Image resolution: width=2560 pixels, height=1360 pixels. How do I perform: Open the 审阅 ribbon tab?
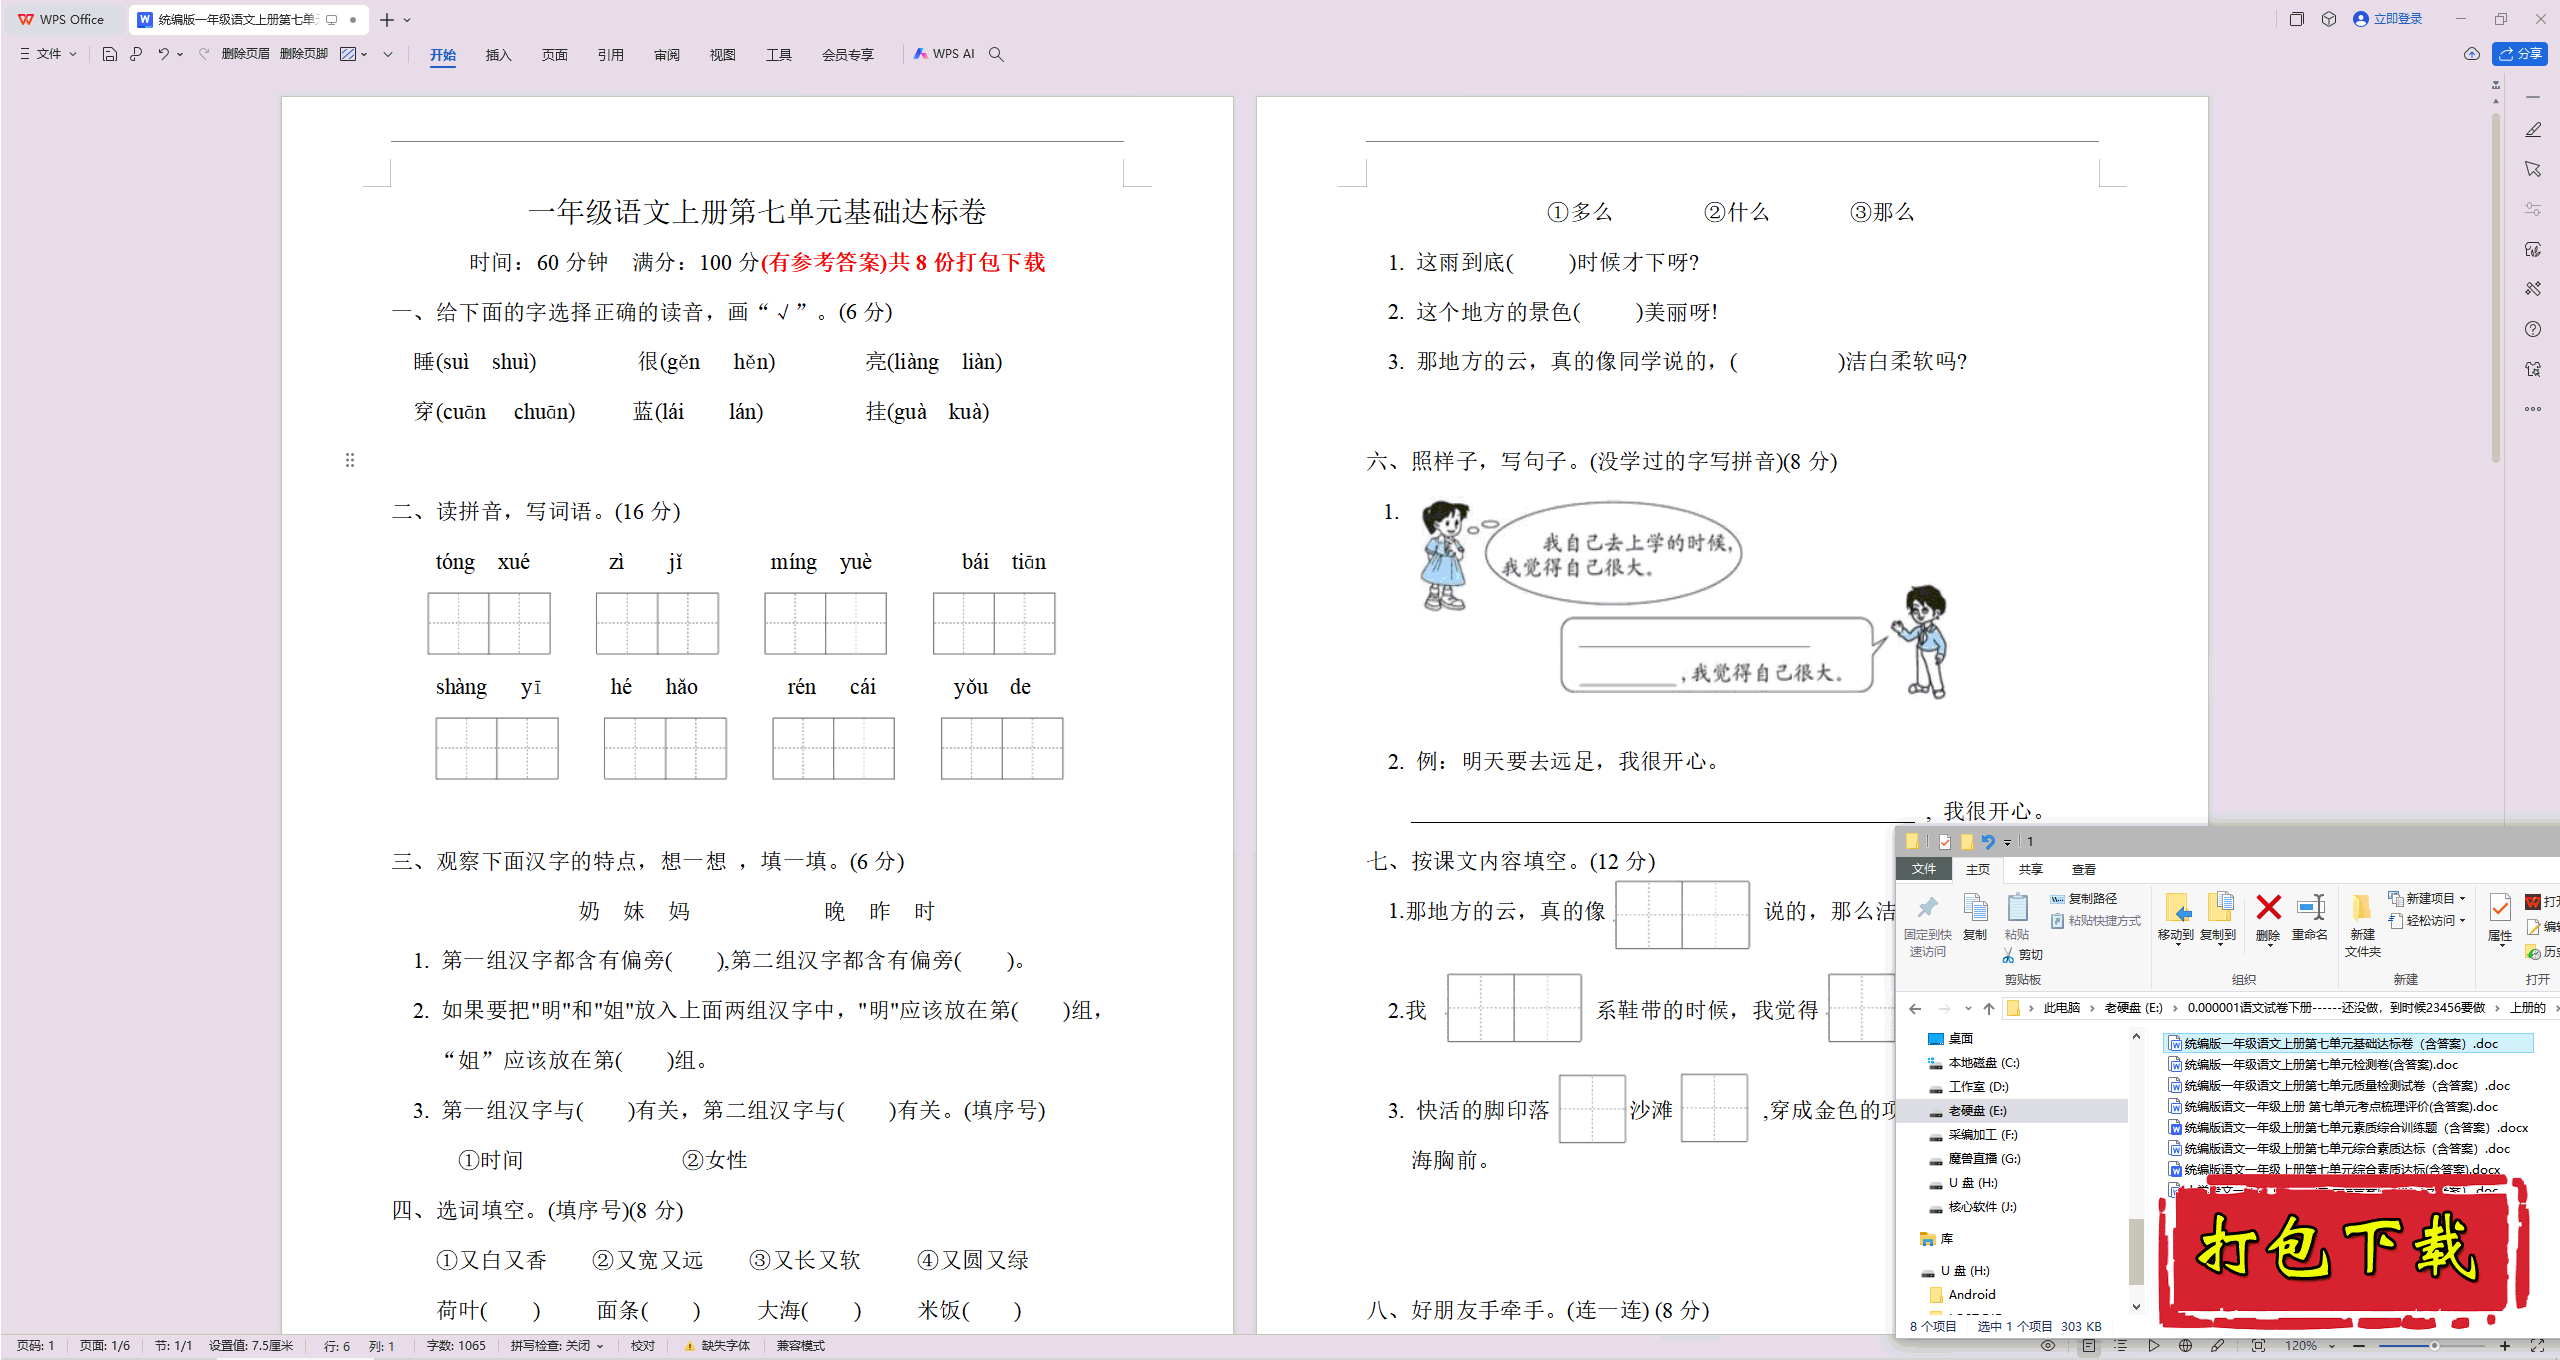click(667, 55)
